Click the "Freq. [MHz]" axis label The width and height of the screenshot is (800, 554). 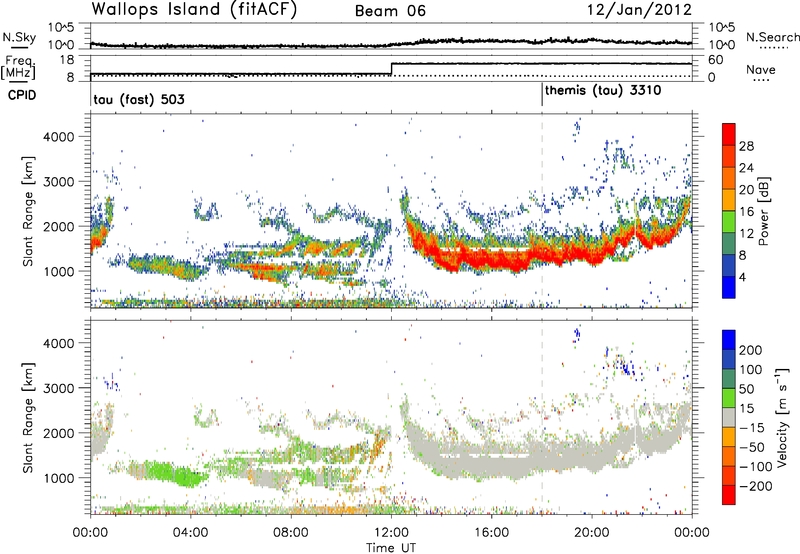click(19, 68)
